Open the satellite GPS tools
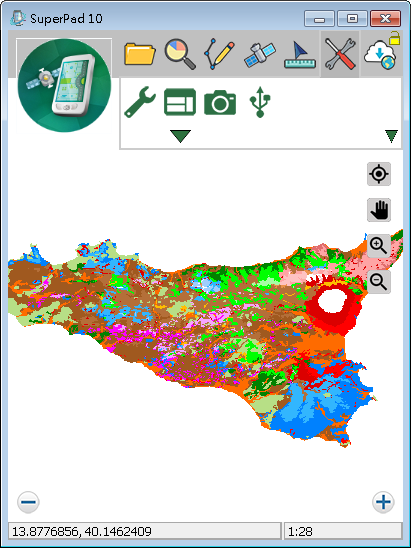Viewport: 411px width, 548px height. point(260,55)
